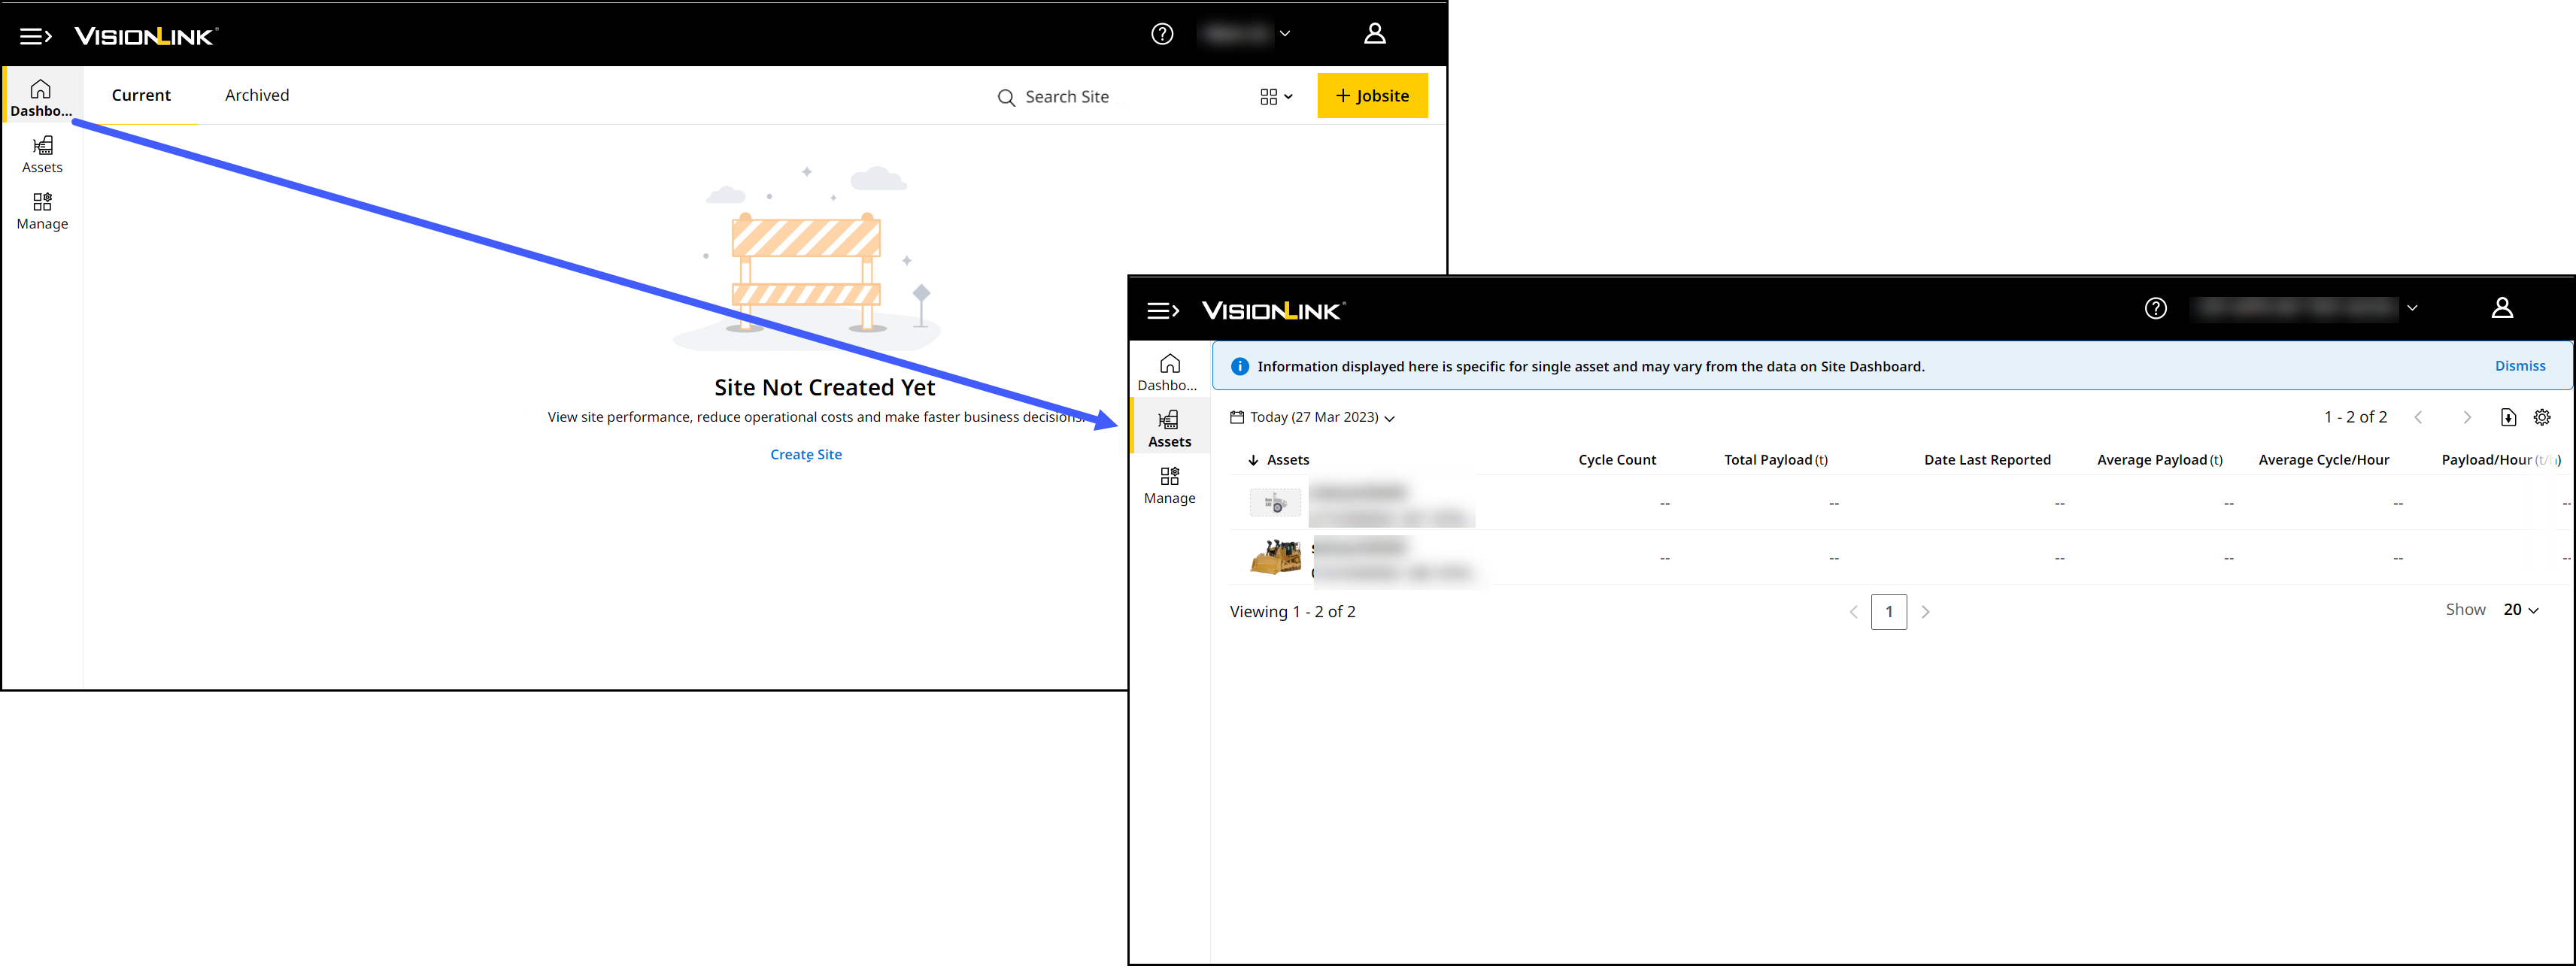This screenshot has height=966, width=2576.
Task: Open hamburger menu in back VisionLink window
Action: pyautogui.click(x=36, y=36)
